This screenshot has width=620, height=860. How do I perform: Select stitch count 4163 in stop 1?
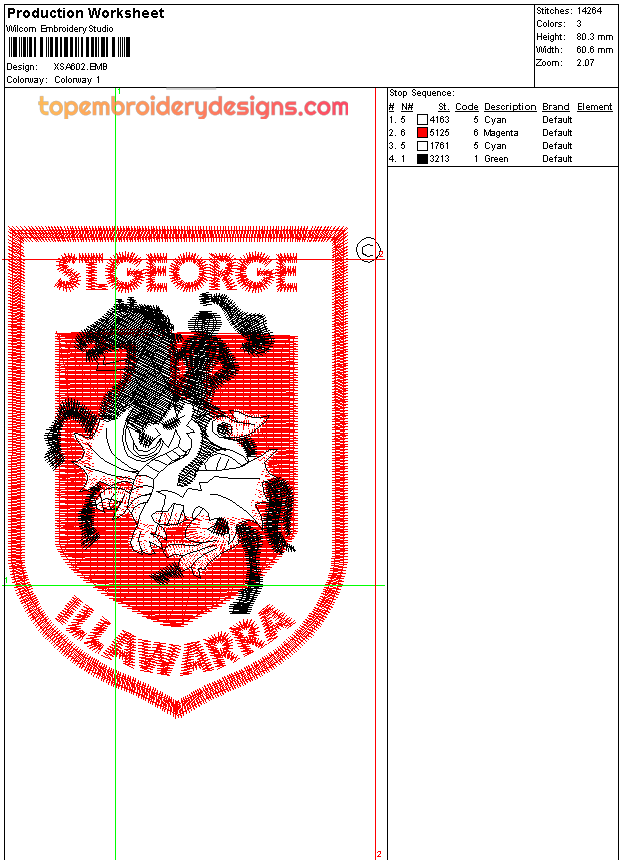coord(439,120)
